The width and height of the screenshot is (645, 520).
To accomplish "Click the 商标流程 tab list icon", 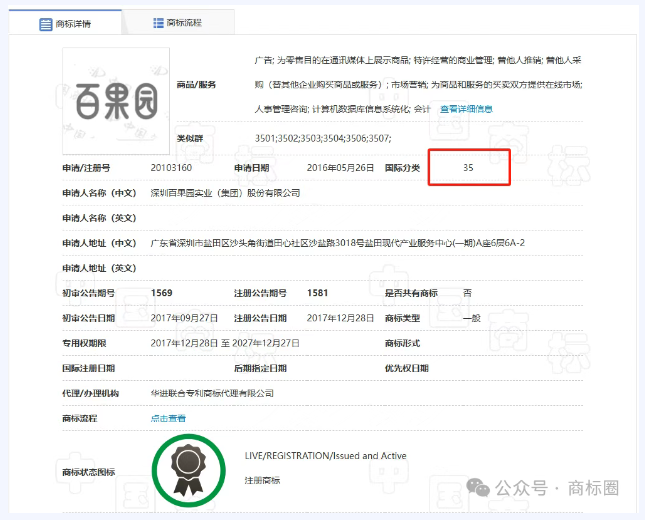I will pyautogui.click(x=160, y=23).
